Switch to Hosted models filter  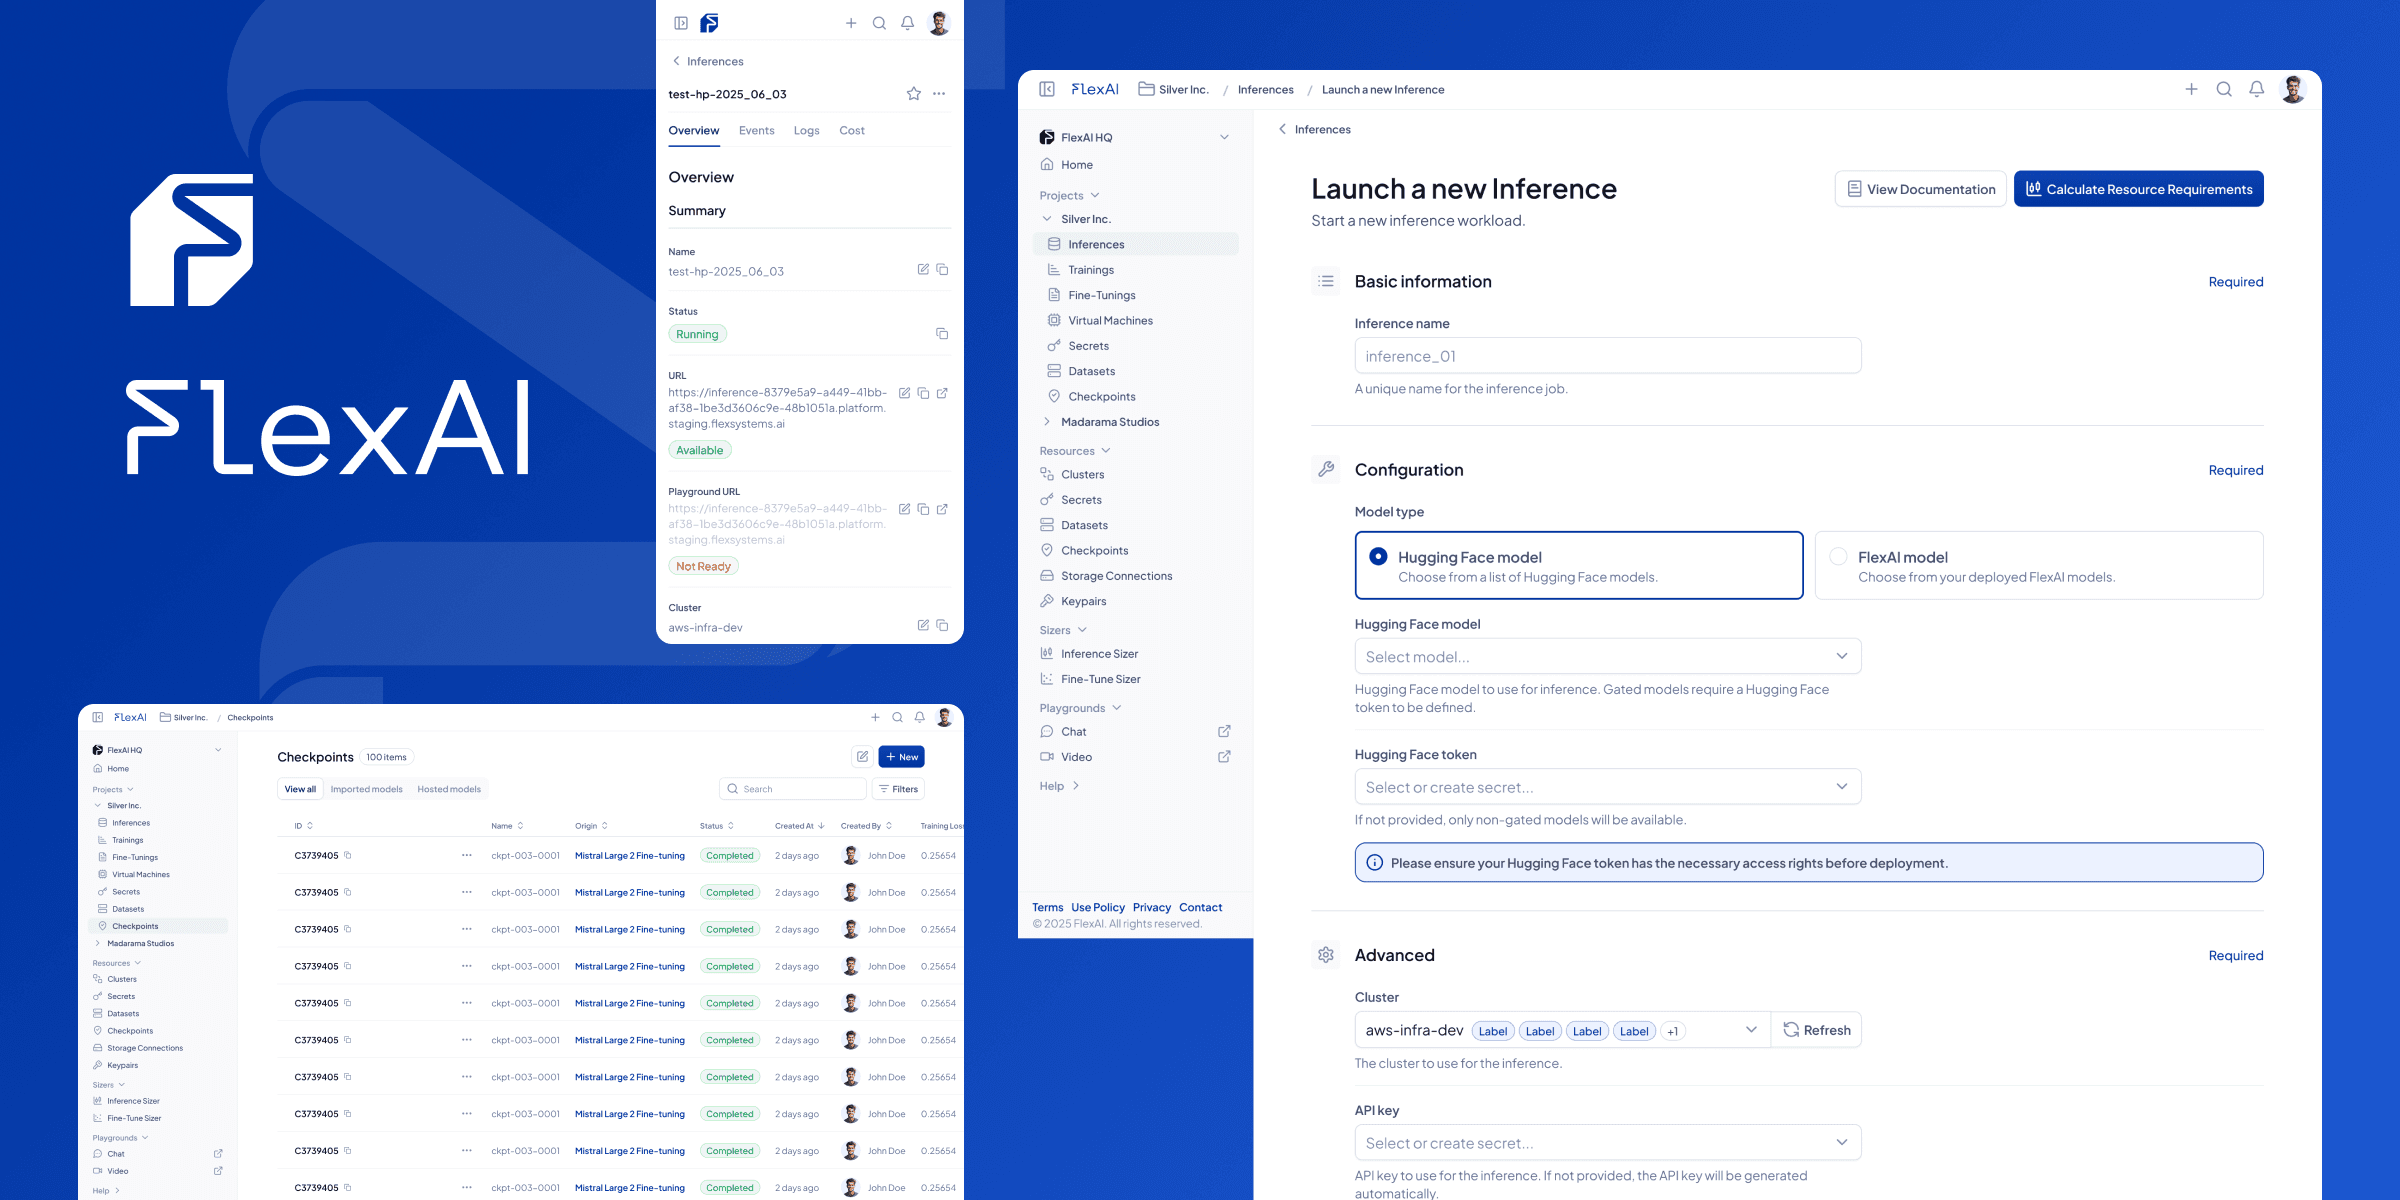coord(449,789)
